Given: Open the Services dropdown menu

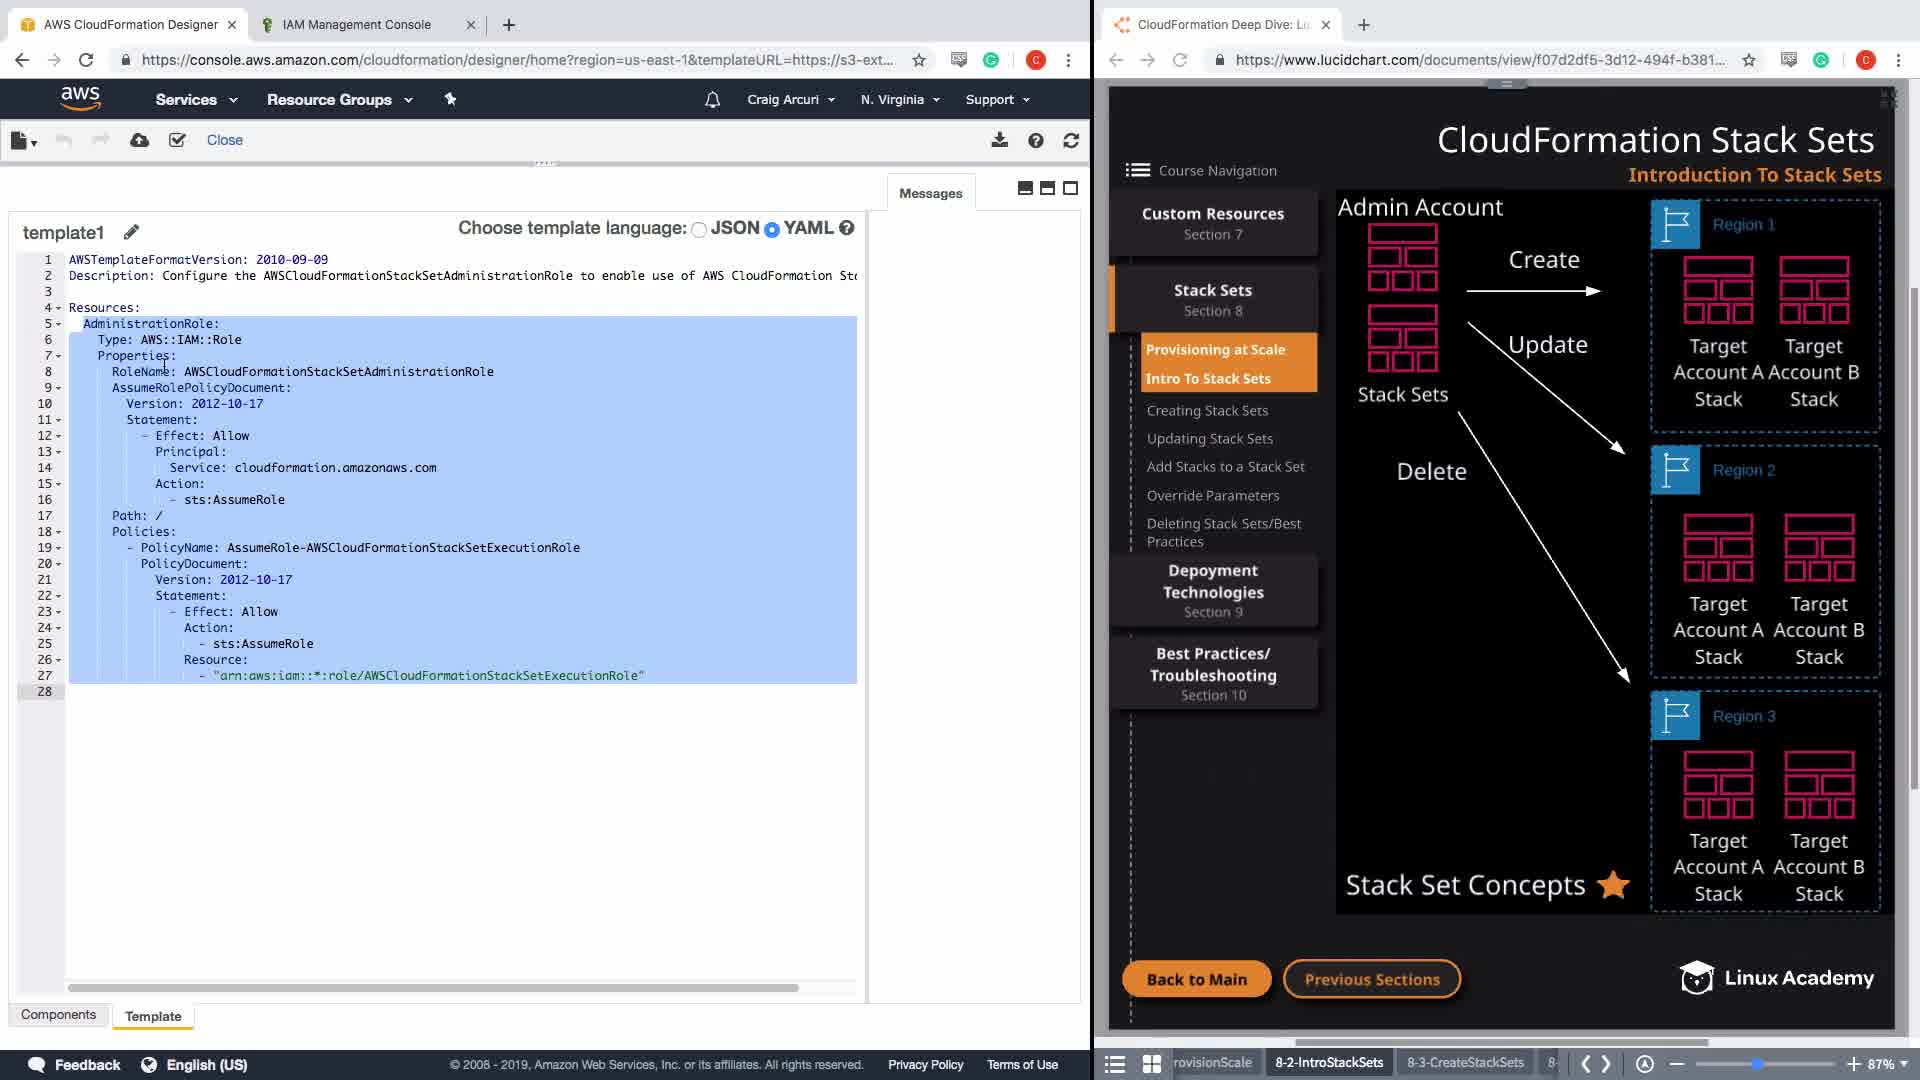Looking at the screenshot, I should point(196,100).
